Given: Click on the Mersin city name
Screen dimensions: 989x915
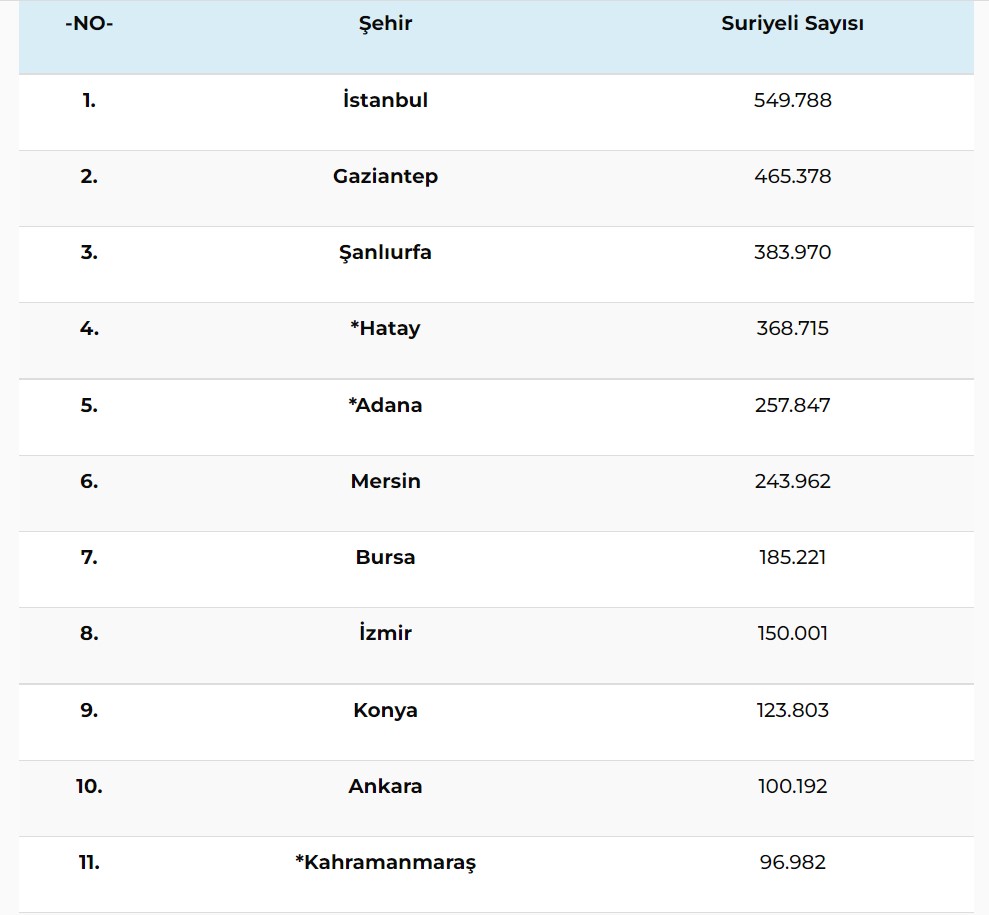Looking at the screenshot, I should point(385,481).
